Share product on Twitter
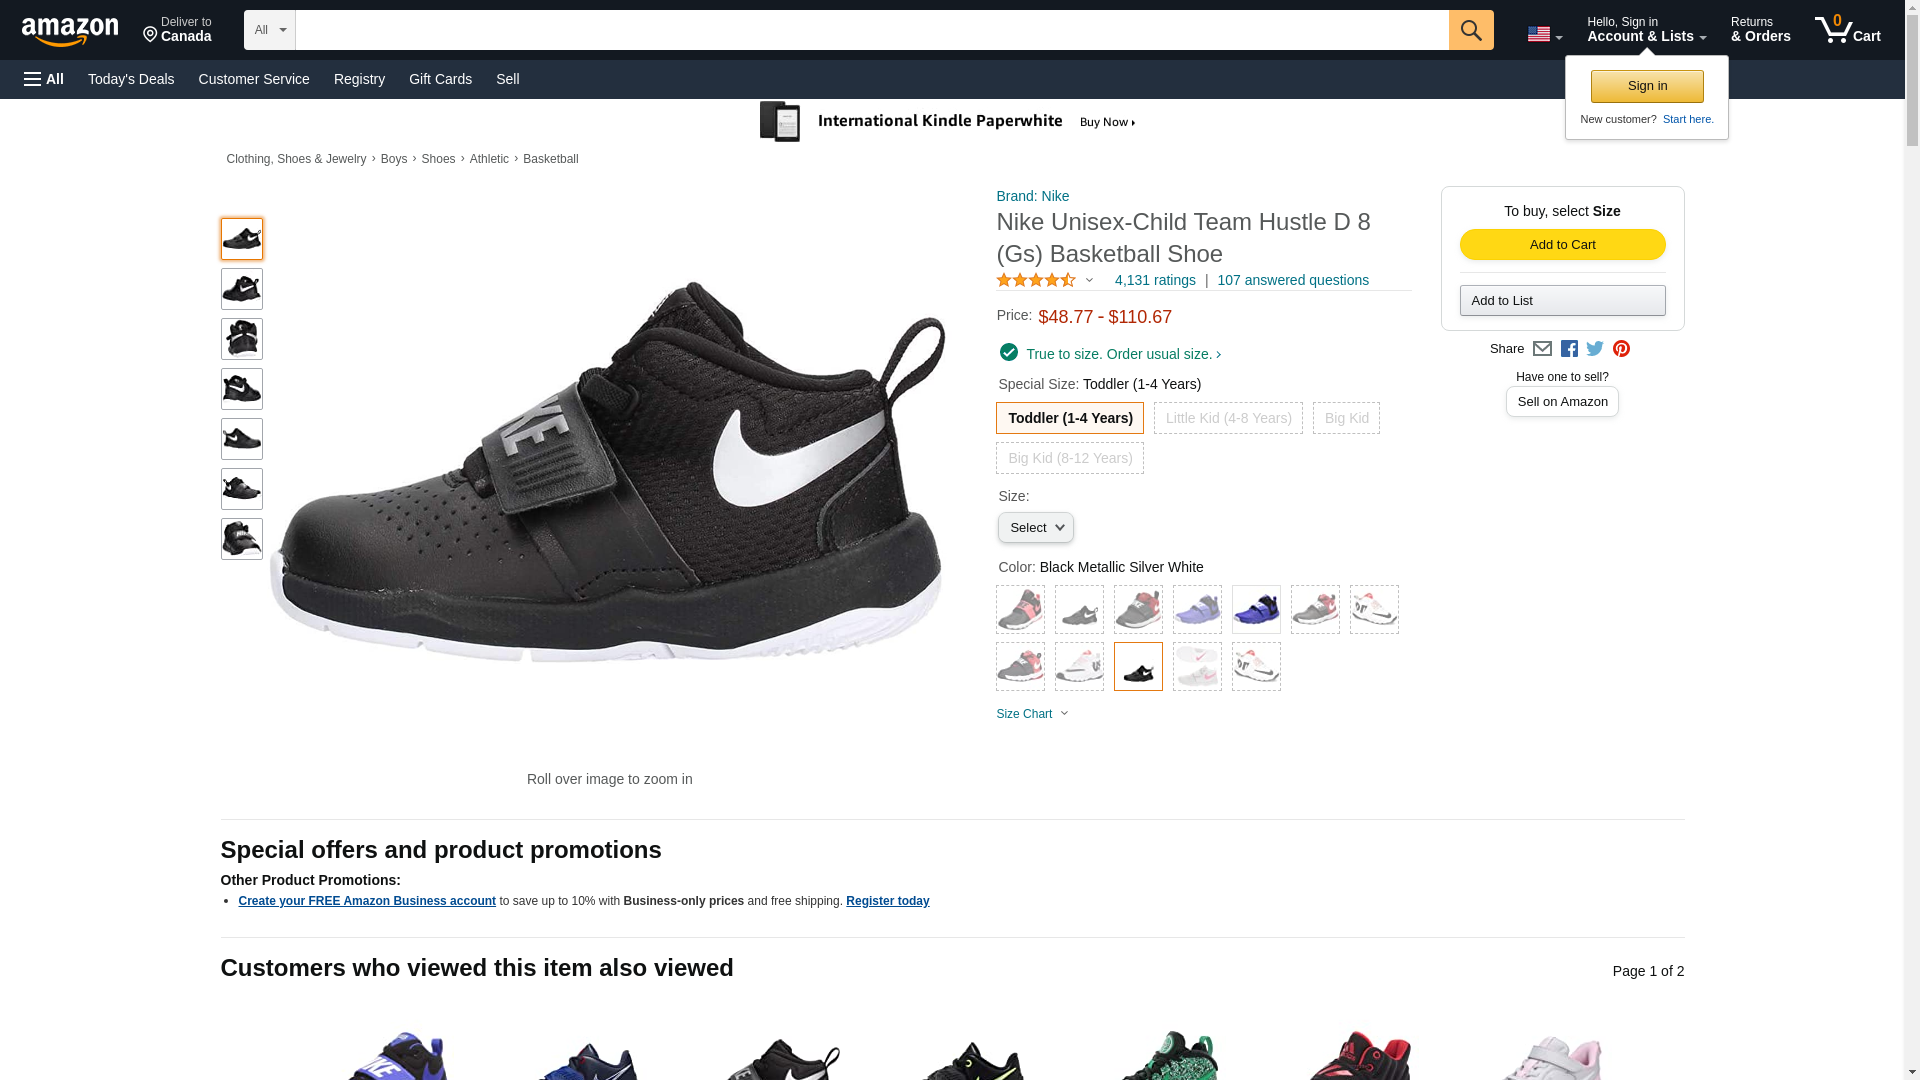Screen dimensions: 1920x1080 [1595, 349]
